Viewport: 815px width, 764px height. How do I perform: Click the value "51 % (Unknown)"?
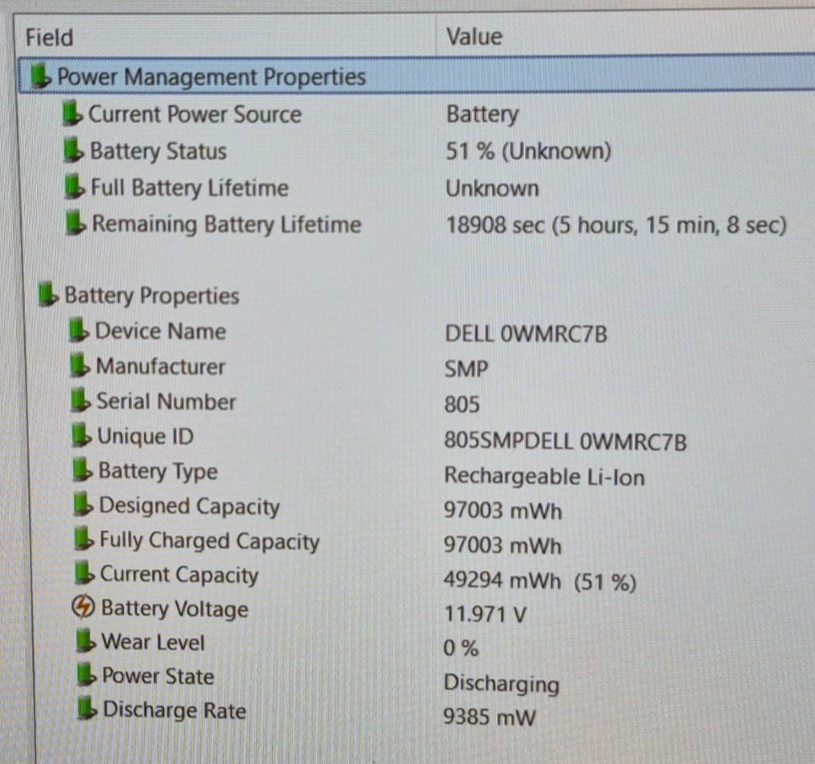coord(528,151)
